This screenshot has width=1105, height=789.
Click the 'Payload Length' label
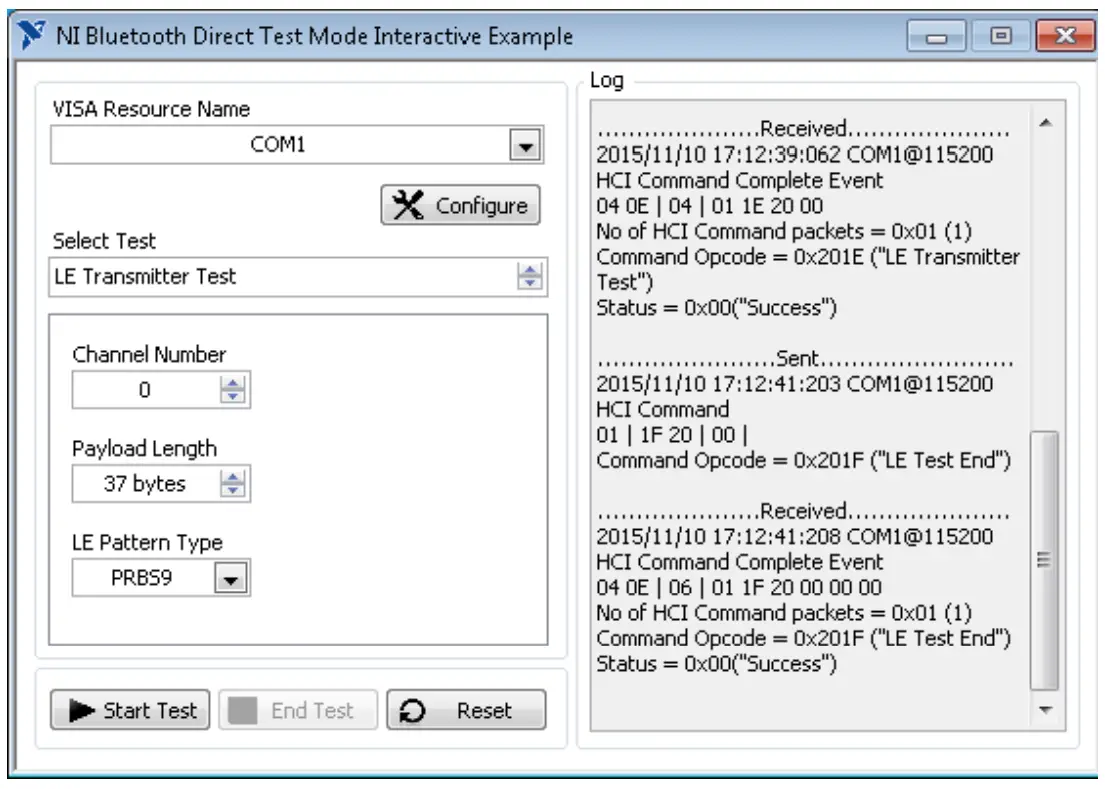pyautogui.click(x=144, y=449)
